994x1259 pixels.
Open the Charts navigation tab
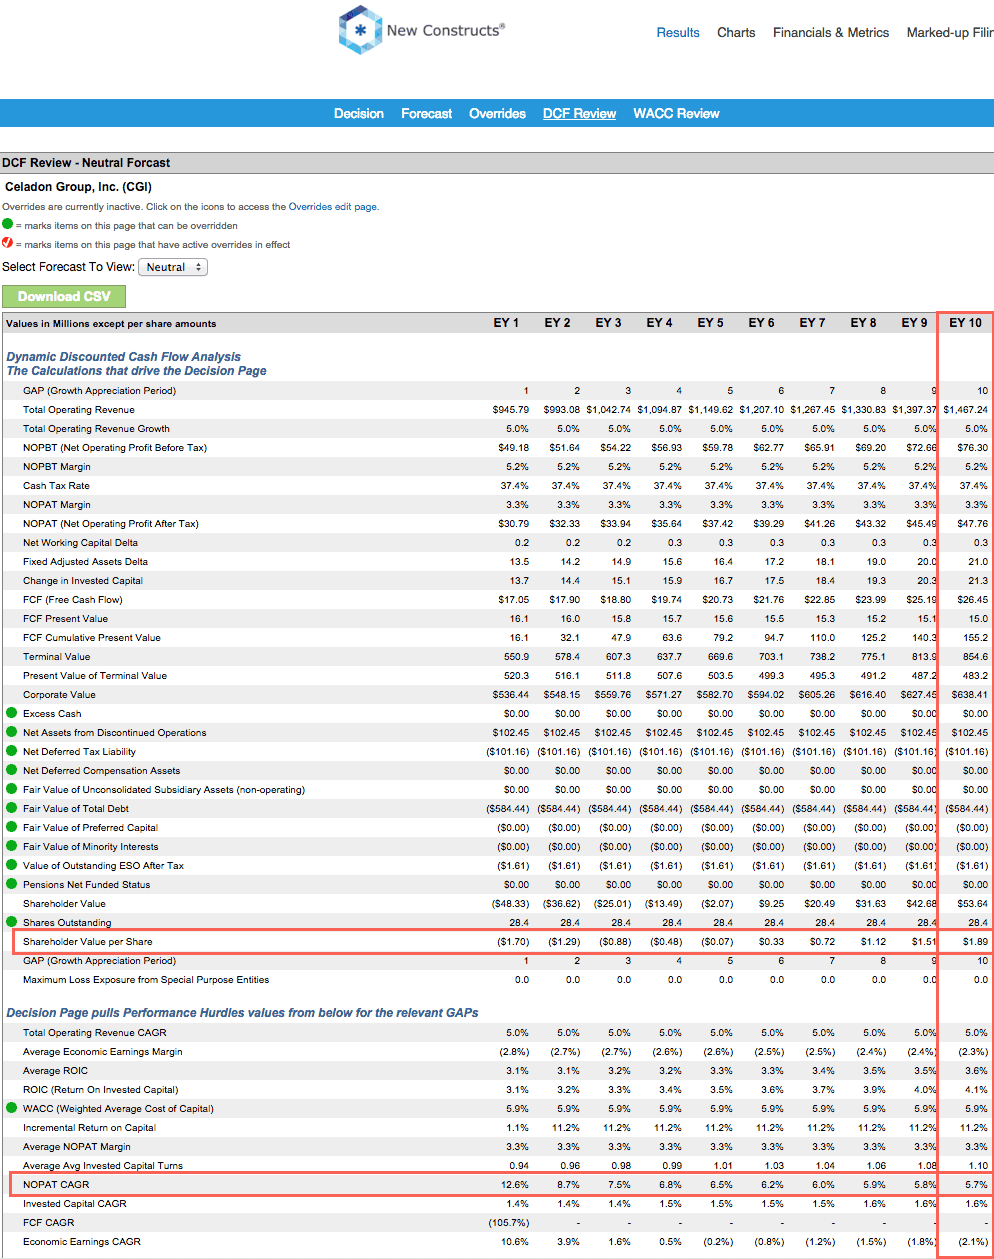[x=736, y=33]
